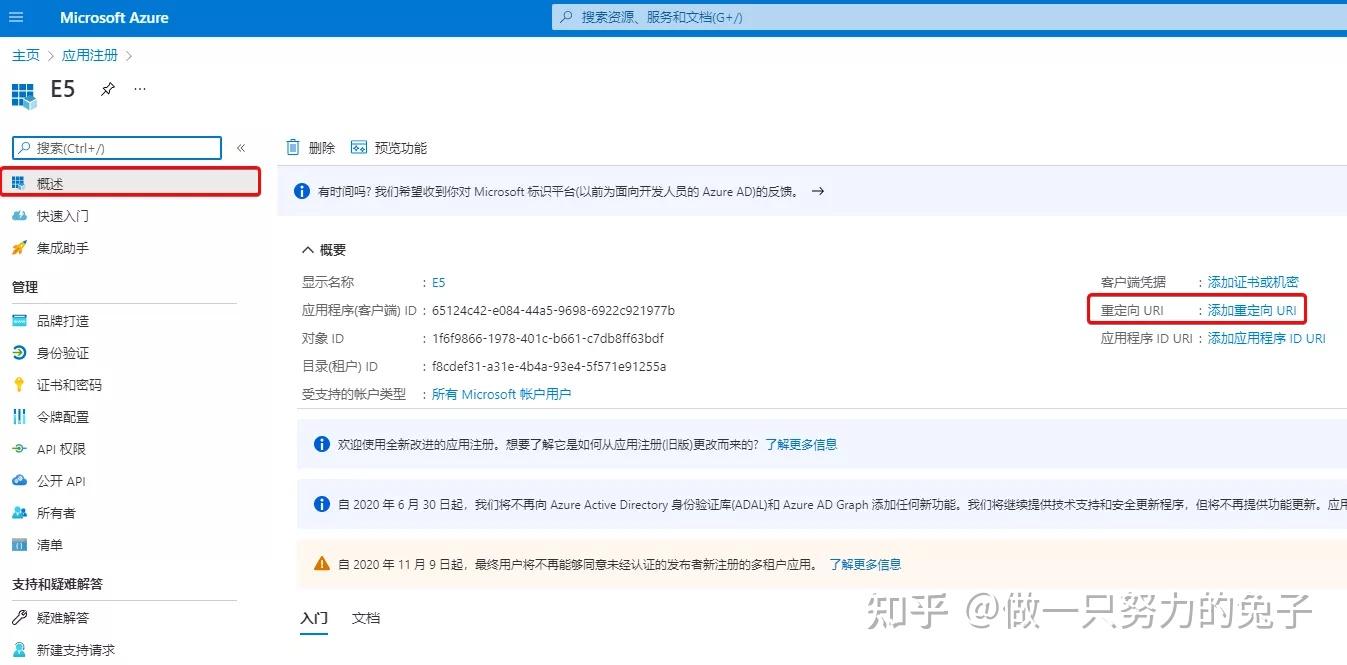This screenshot has height=665, width=1347.
Task: Click the 搜索(Ctrl+/) input field
Action: click(x=115, y=147)
